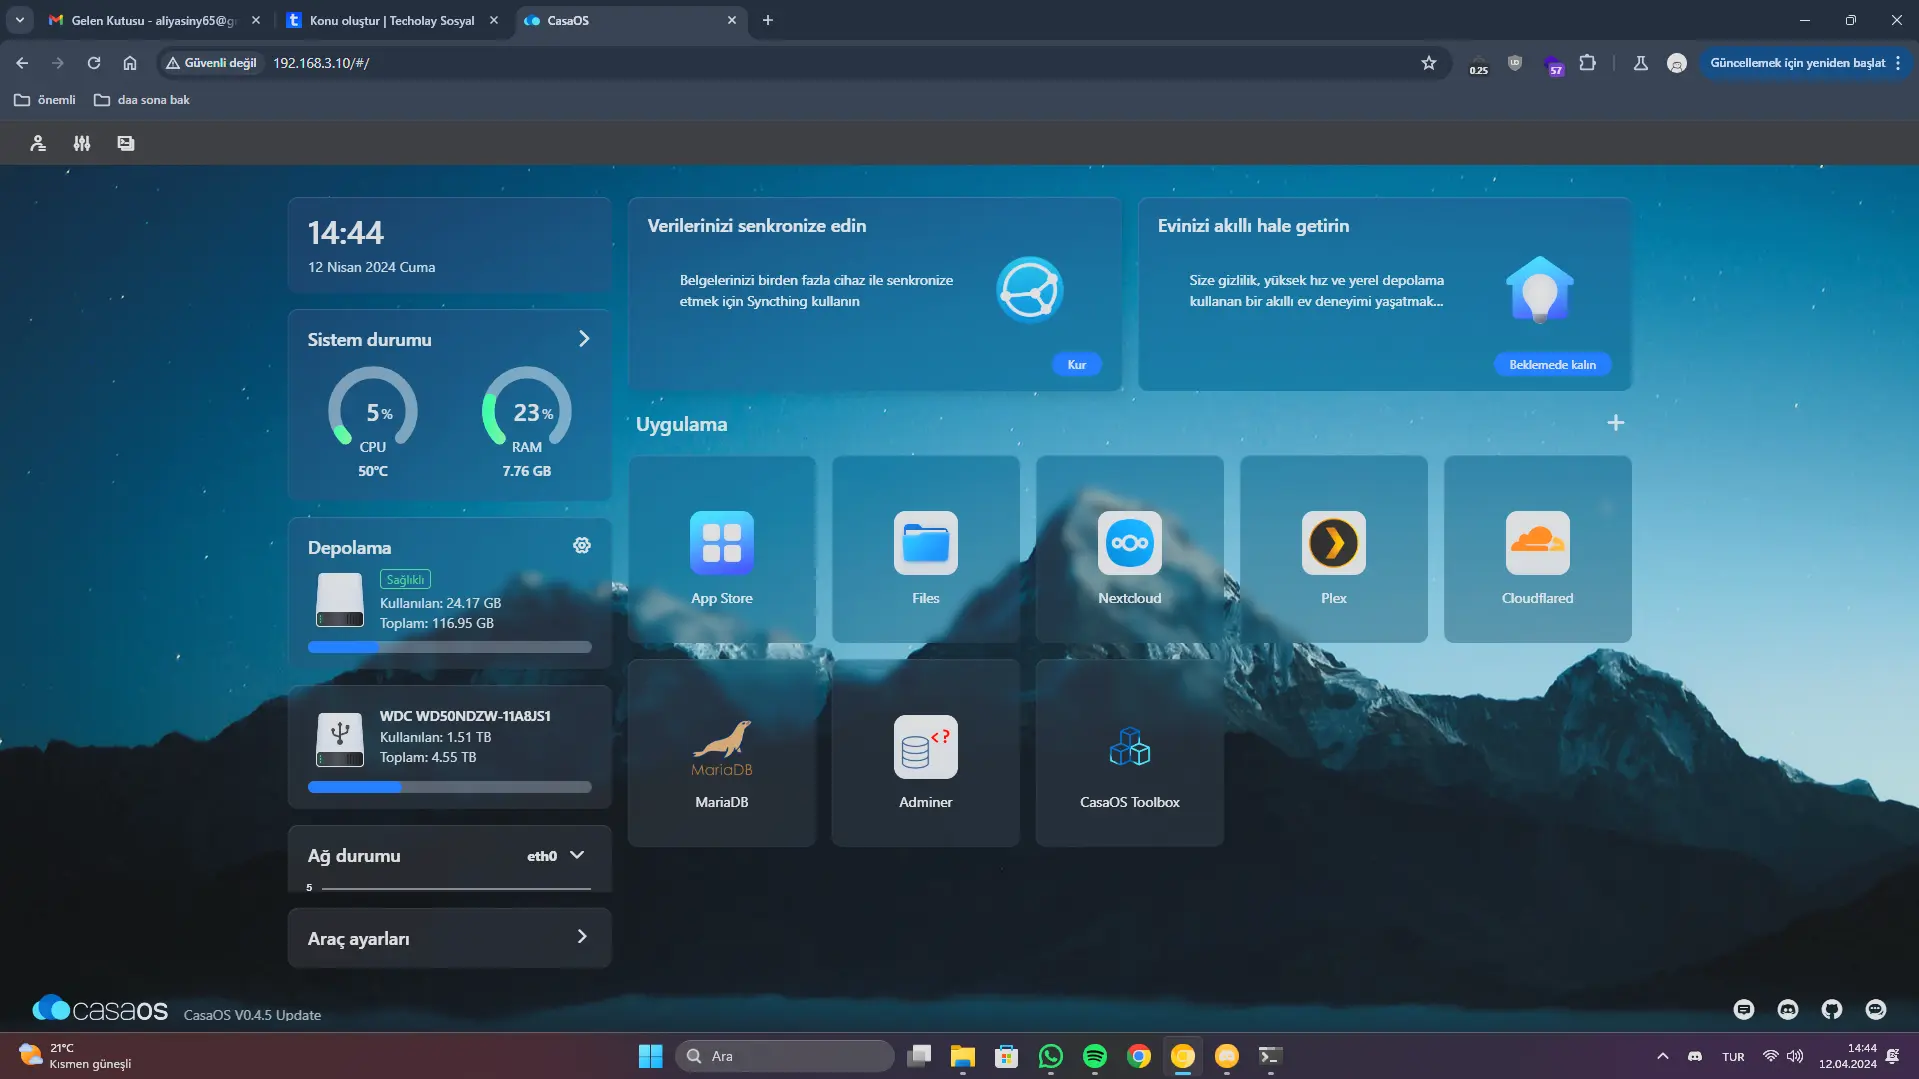Click the 14:44 clock widget

(450, 245)
